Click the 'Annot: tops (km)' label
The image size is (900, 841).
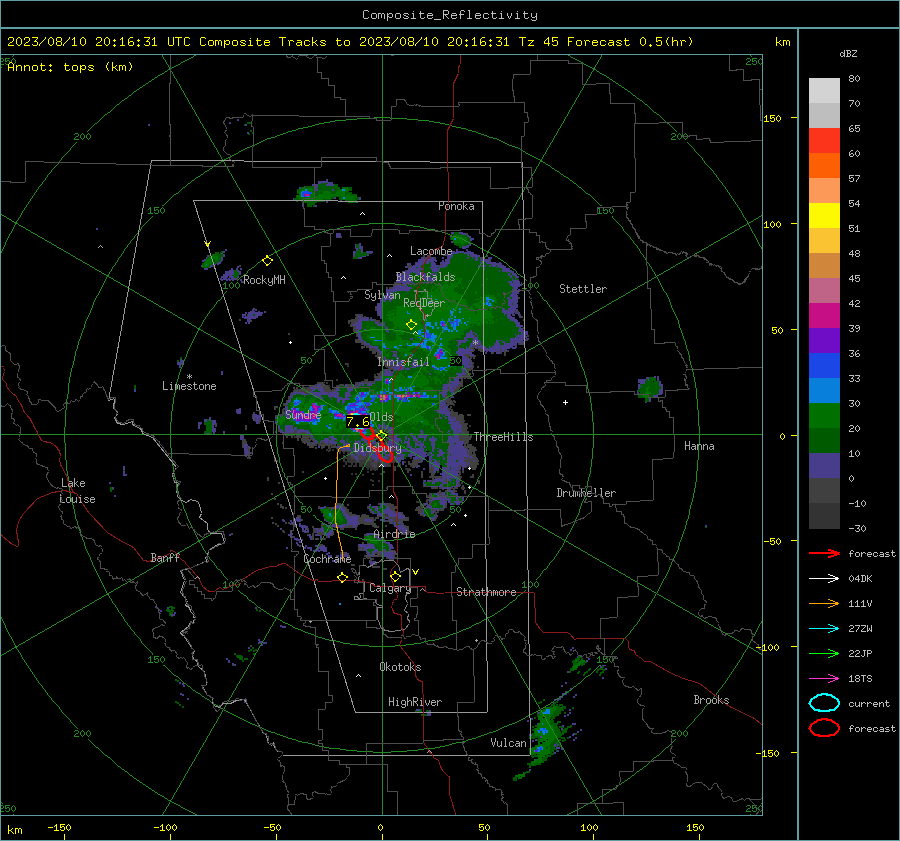[70, 67]
